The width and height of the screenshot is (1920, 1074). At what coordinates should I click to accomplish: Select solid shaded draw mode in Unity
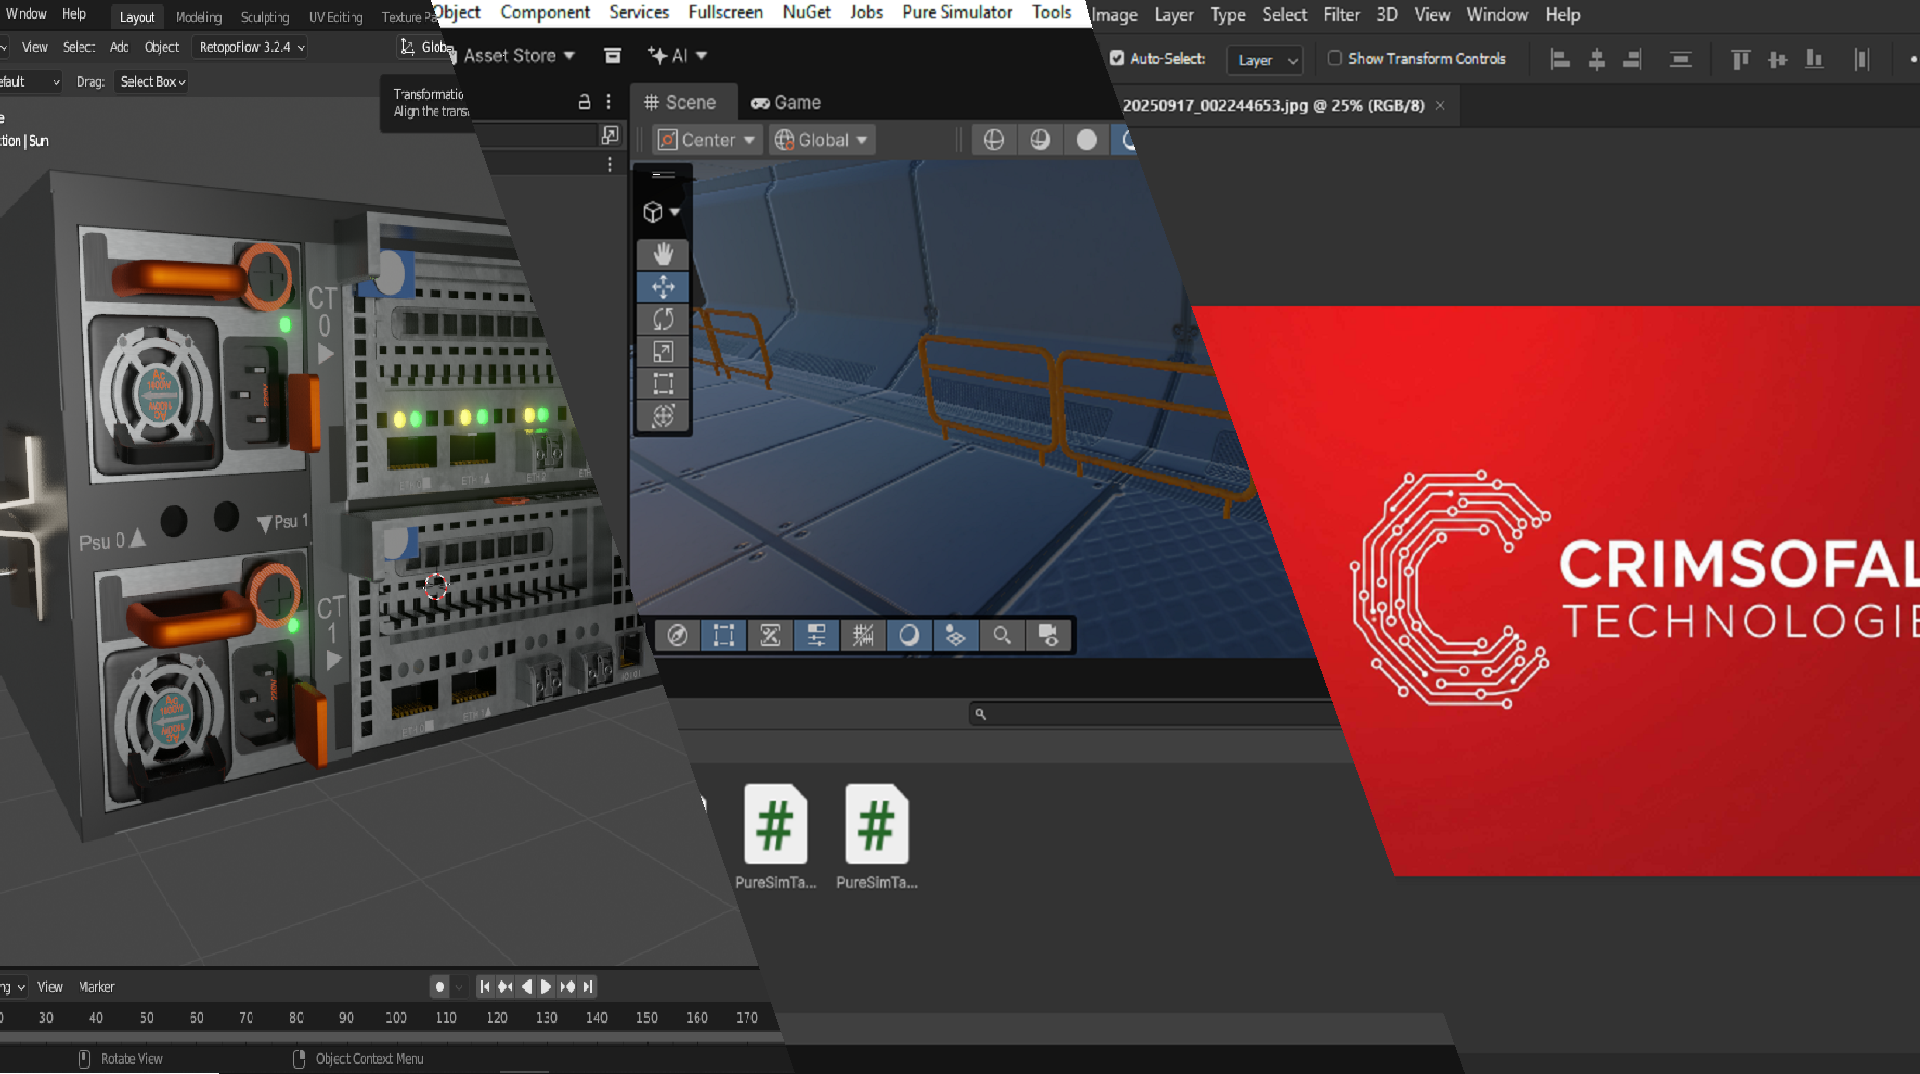1087,140
